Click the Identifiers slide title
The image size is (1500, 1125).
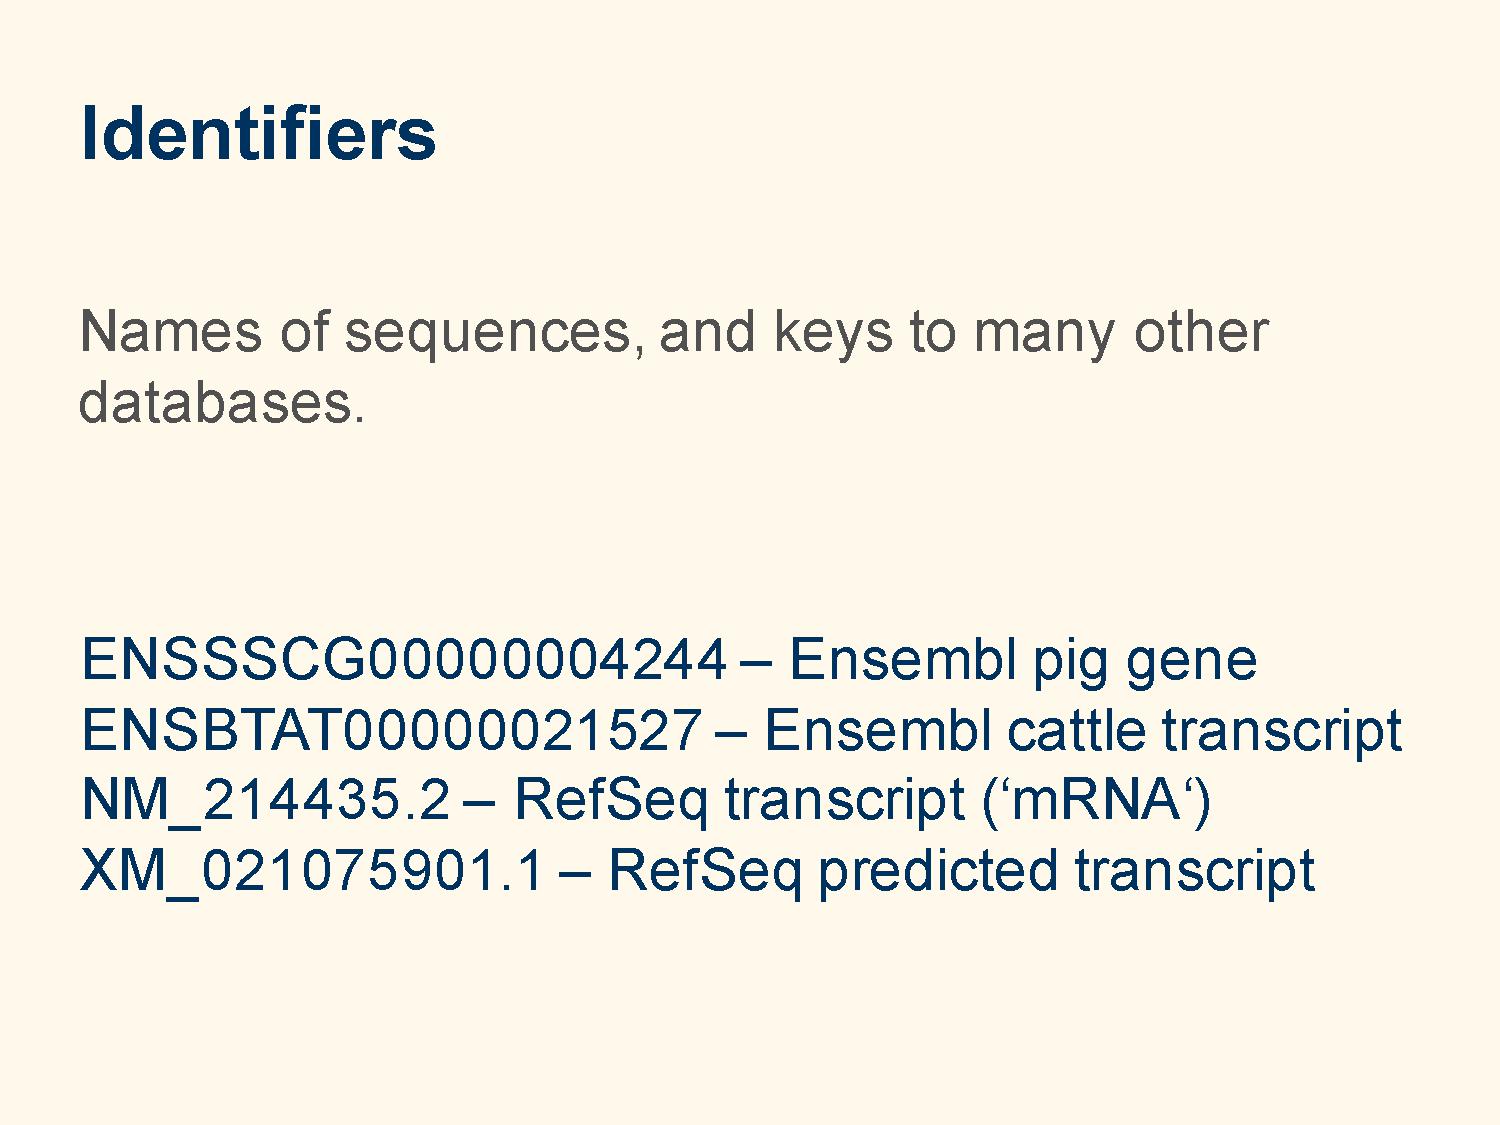tap(258, 133)
